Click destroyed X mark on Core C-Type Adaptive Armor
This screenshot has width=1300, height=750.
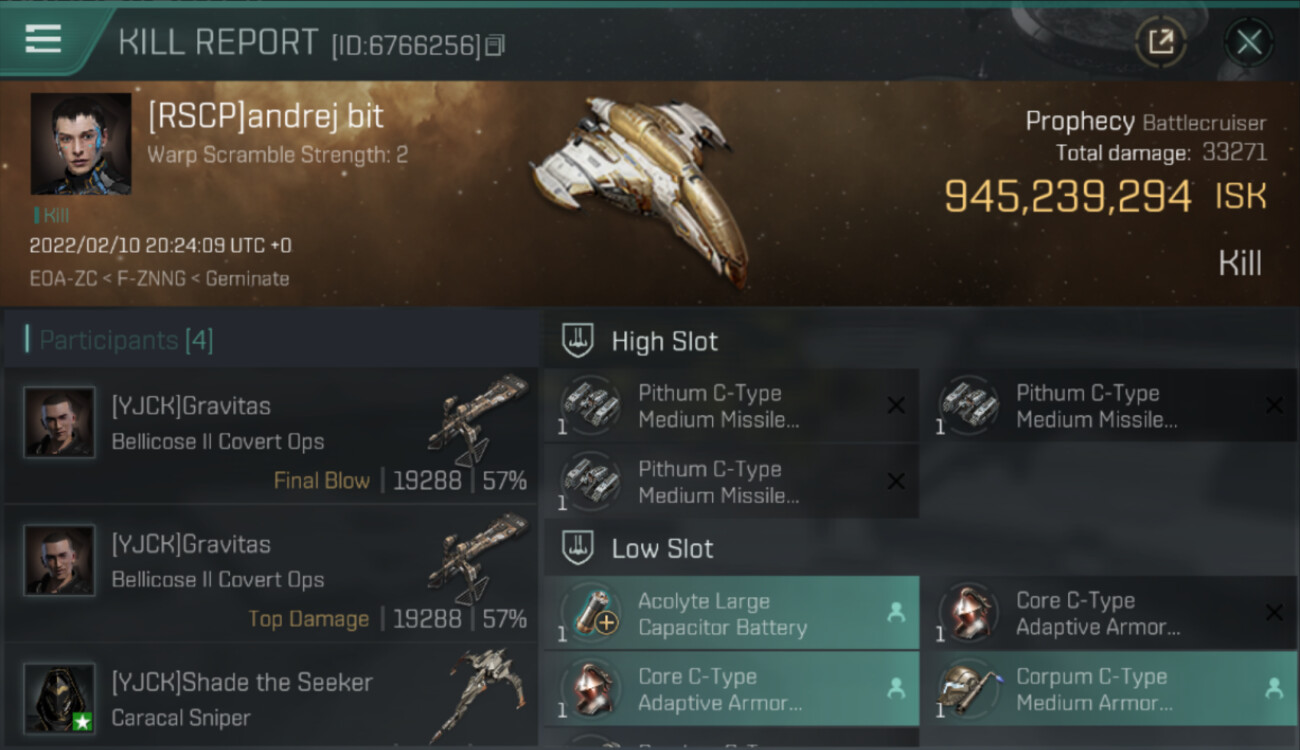pyautogui.click(x=1273, y=613)
